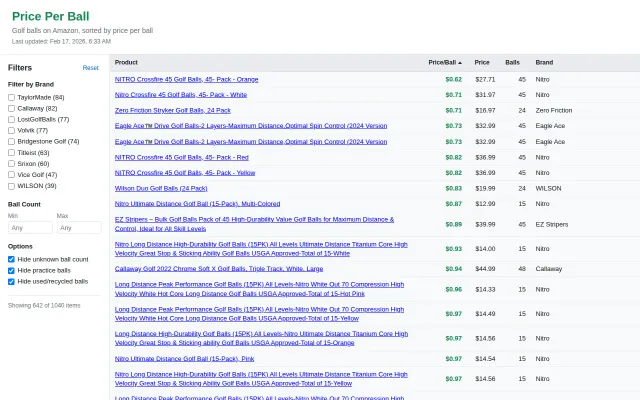Focus the Ball Count Min field
The image size is (640, 400).
pyautogui.click(x=30, y=228)
